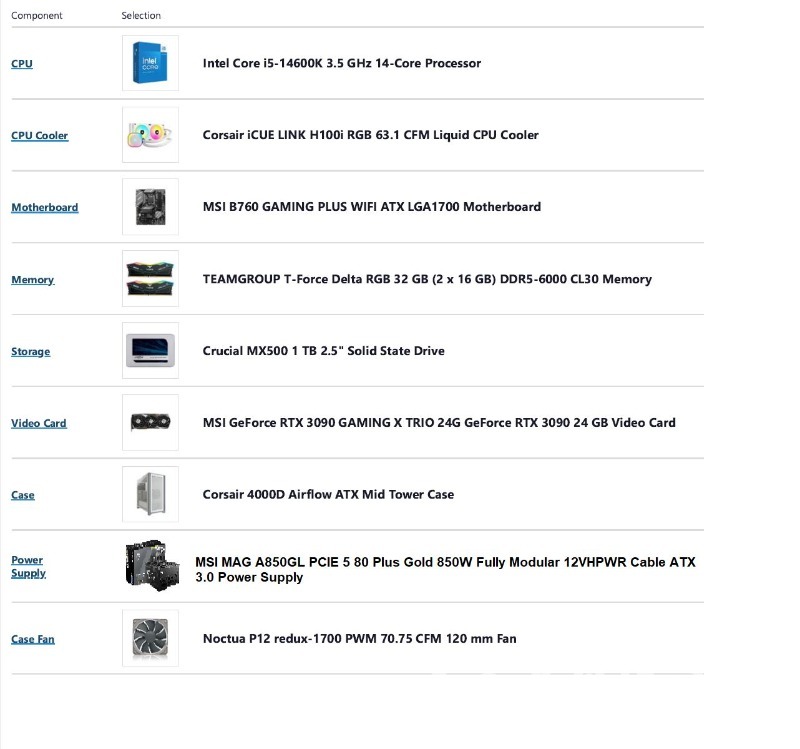Click the MSI power supply image
Image resolution: width=800 pixels, height=749 pixels.
pos(152,566)
